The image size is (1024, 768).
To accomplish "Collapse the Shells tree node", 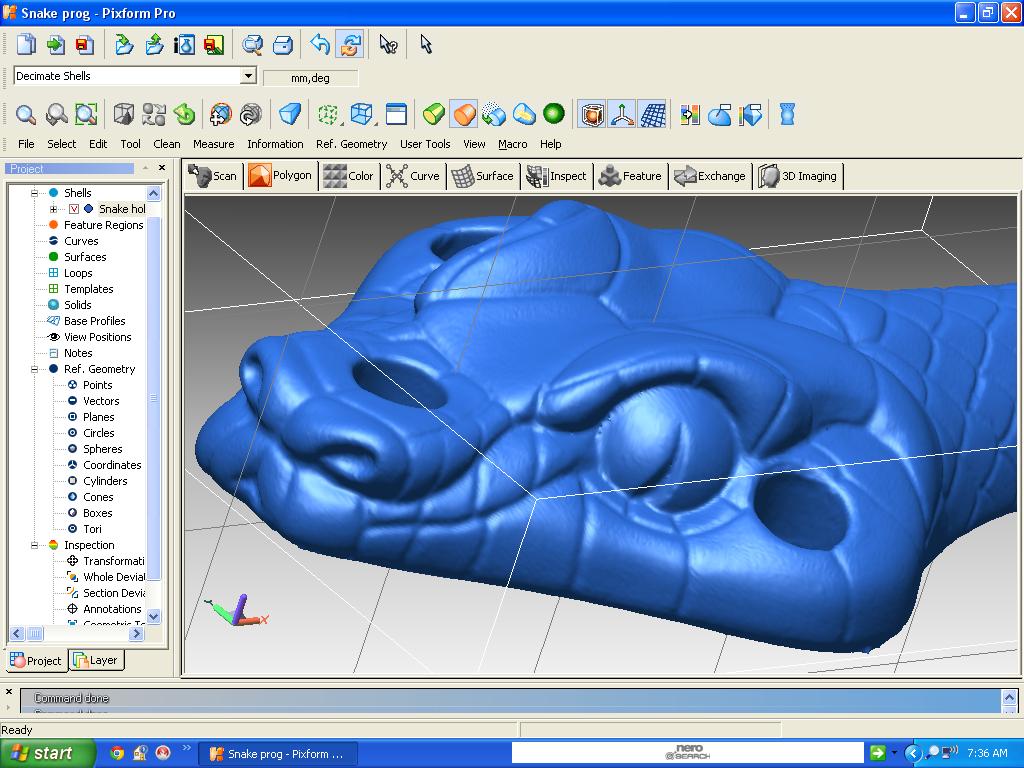I will (x=35, y=193).
